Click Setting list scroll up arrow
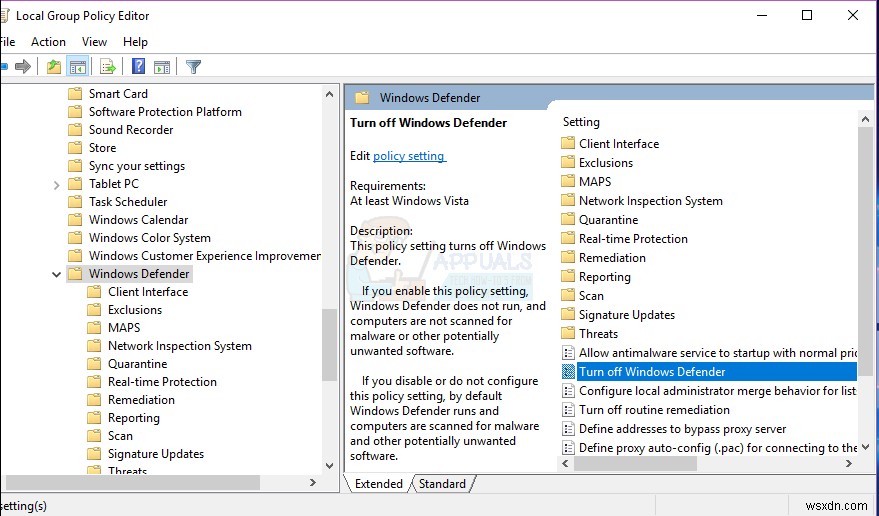This screenshot has width=879, height=516. coord(865,119)
